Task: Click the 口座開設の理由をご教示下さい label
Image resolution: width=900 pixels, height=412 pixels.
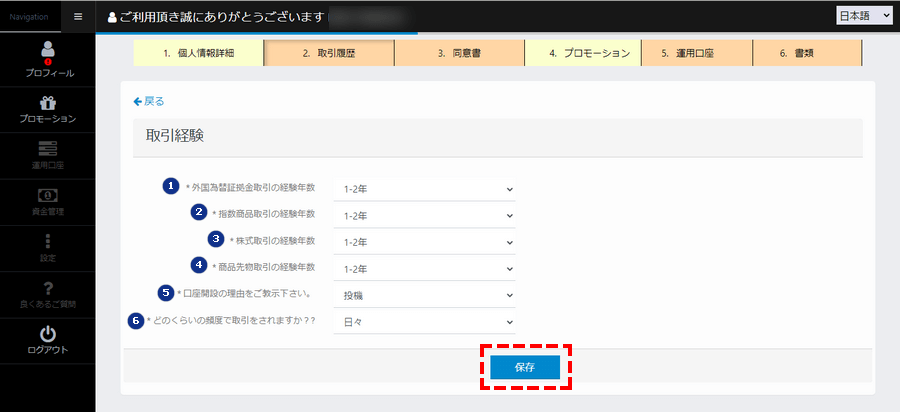Action: point(246,294)
